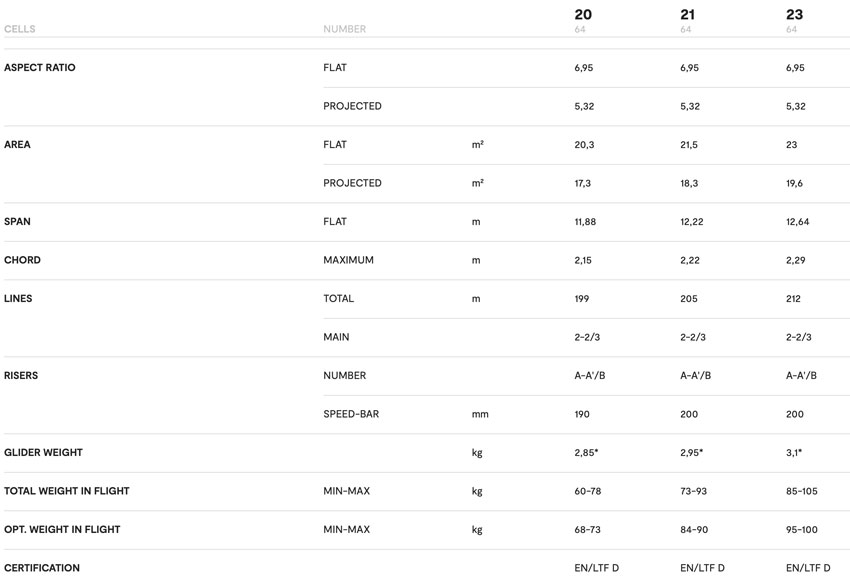Click the MAXIMUM sub-label in CHORD row
This screenshot has width=850, height=587.
[x=349, y=260]
